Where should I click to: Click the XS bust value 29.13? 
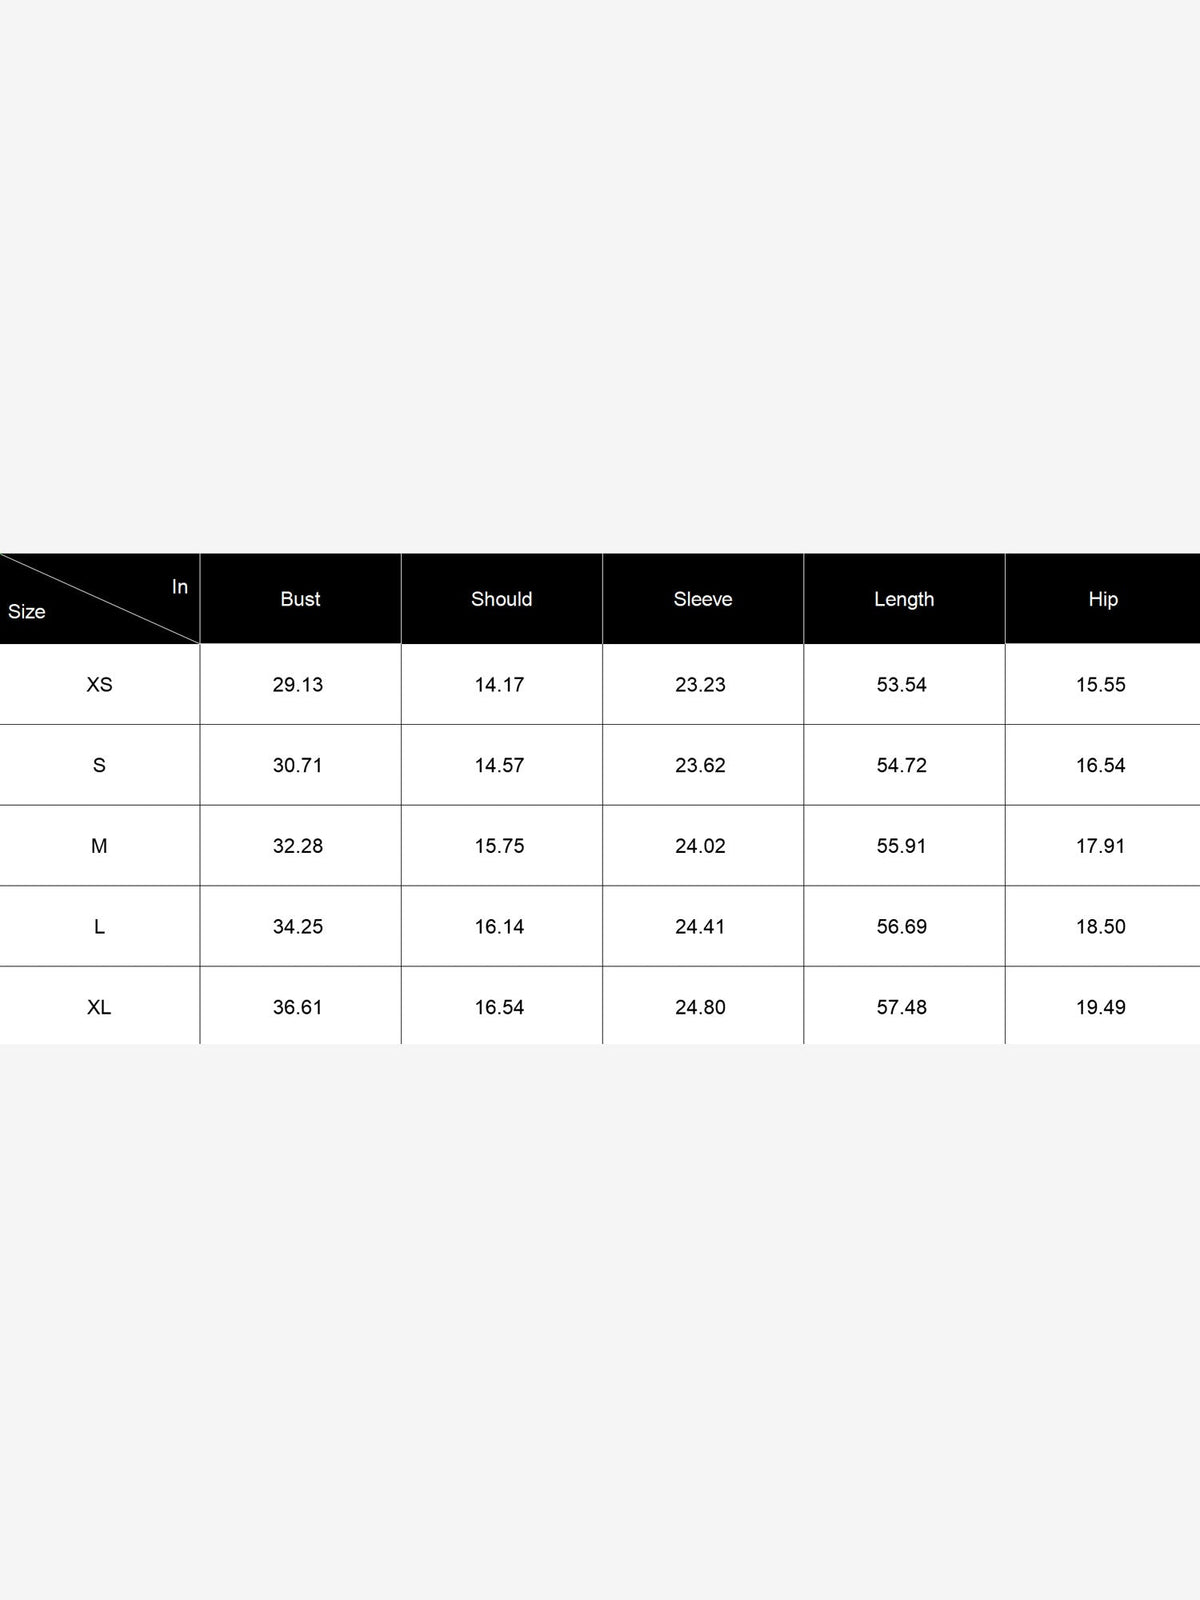click(298, 685)
